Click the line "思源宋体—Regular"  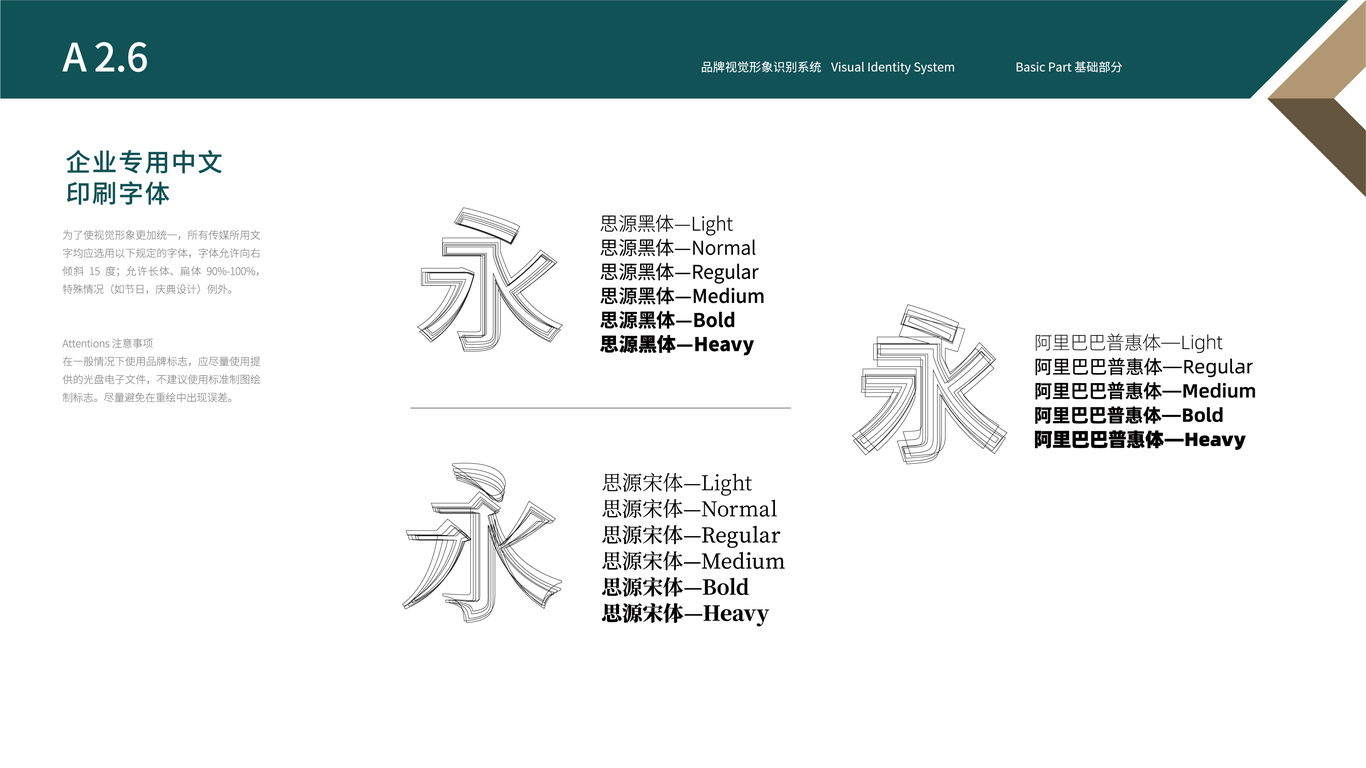pyautogui.click(x=691, y=535)
